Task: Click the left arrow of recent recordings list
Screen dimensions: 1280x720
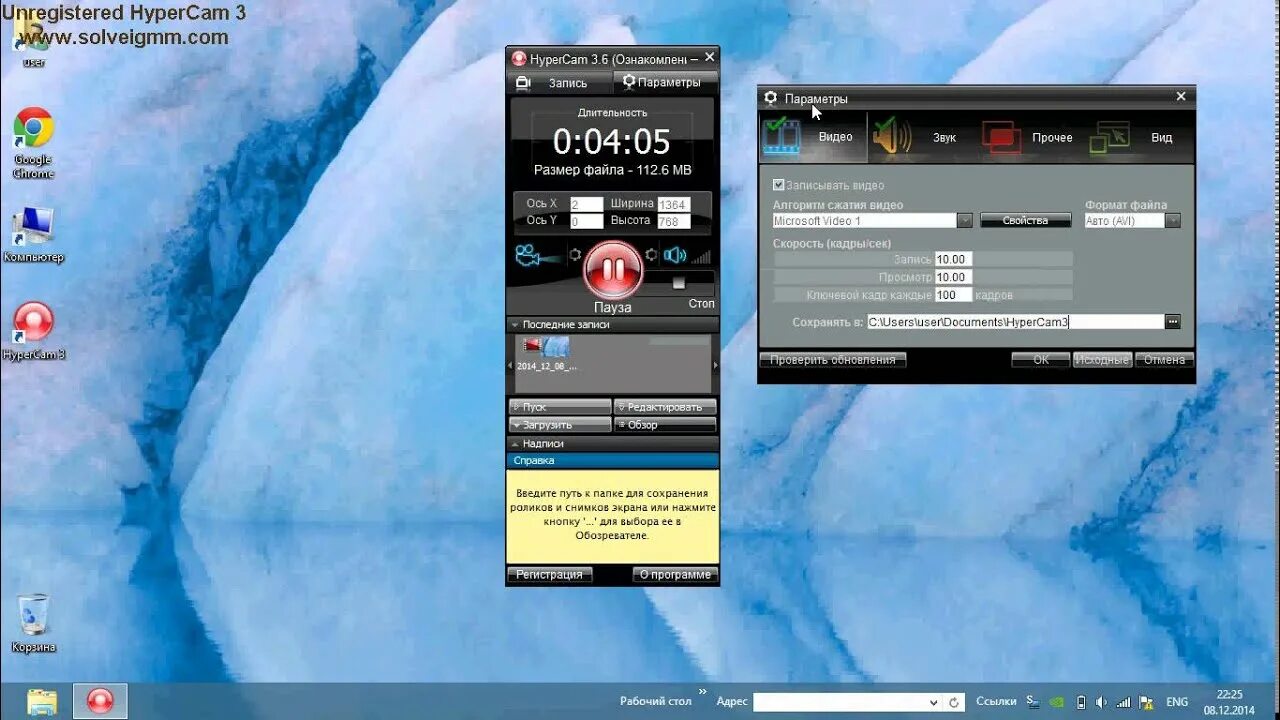Action: (x=511, y=365)
